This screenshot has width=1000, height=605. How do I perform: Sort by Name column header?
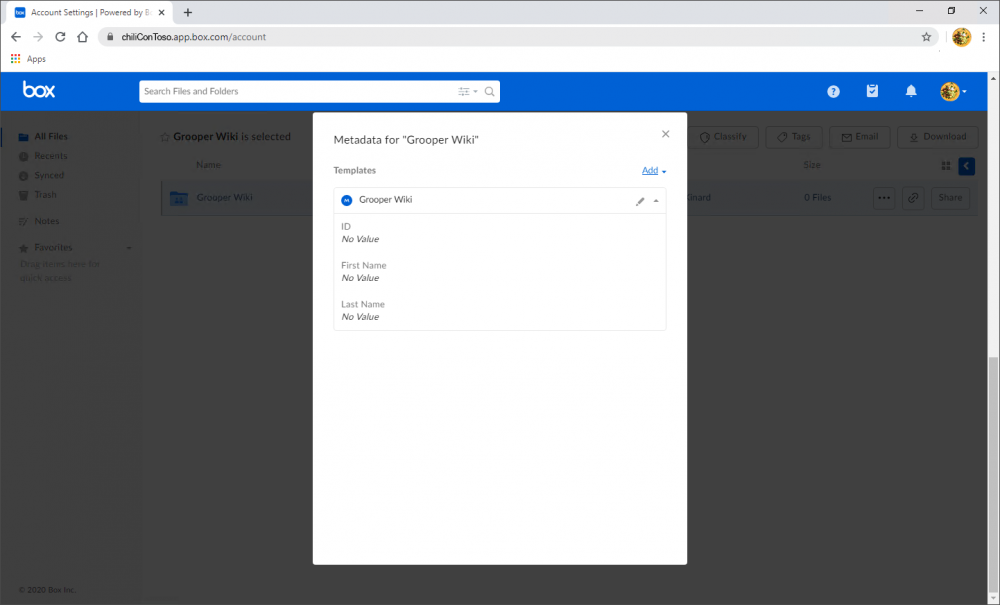[x=209, y=165]
